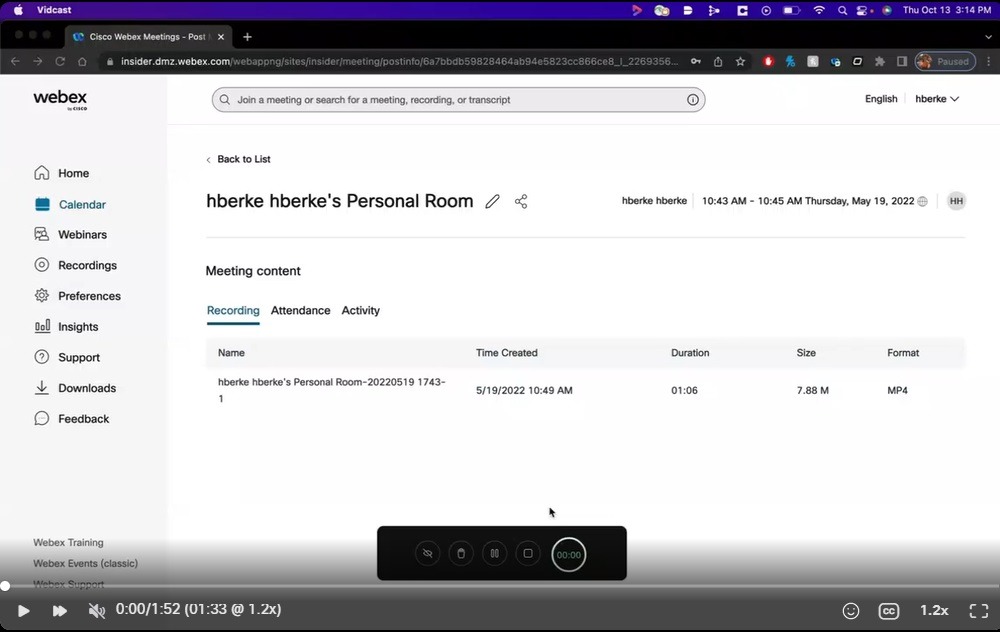Open the emoji reaction button
The width and height of the screenshot is (1000, 632).
pos(851,611)
